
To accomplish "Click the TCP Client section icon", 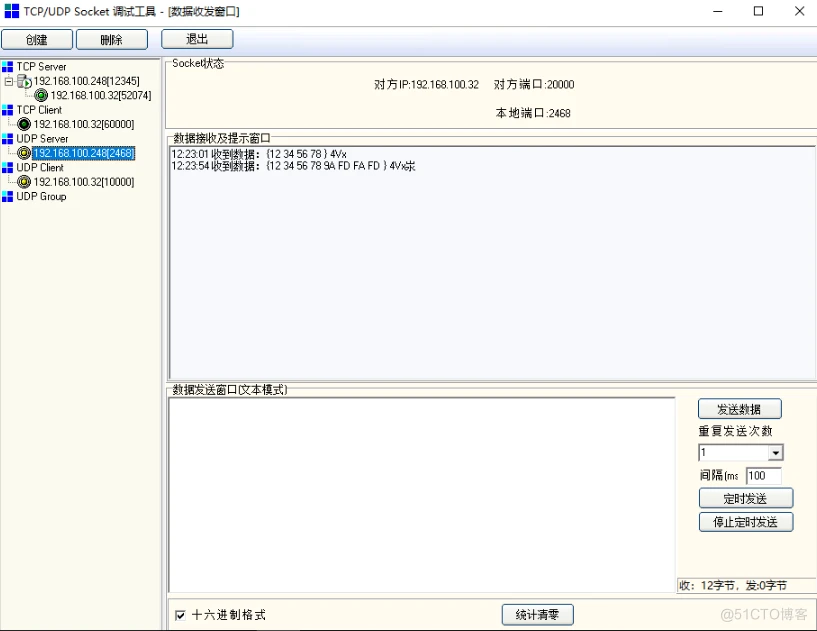I will 8,110.
